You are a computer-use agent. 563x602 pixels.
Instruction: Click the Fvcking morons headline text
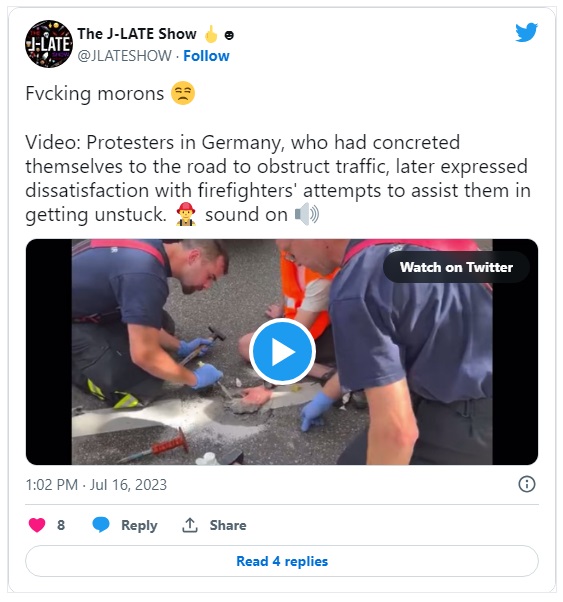[x=95, y=93]
